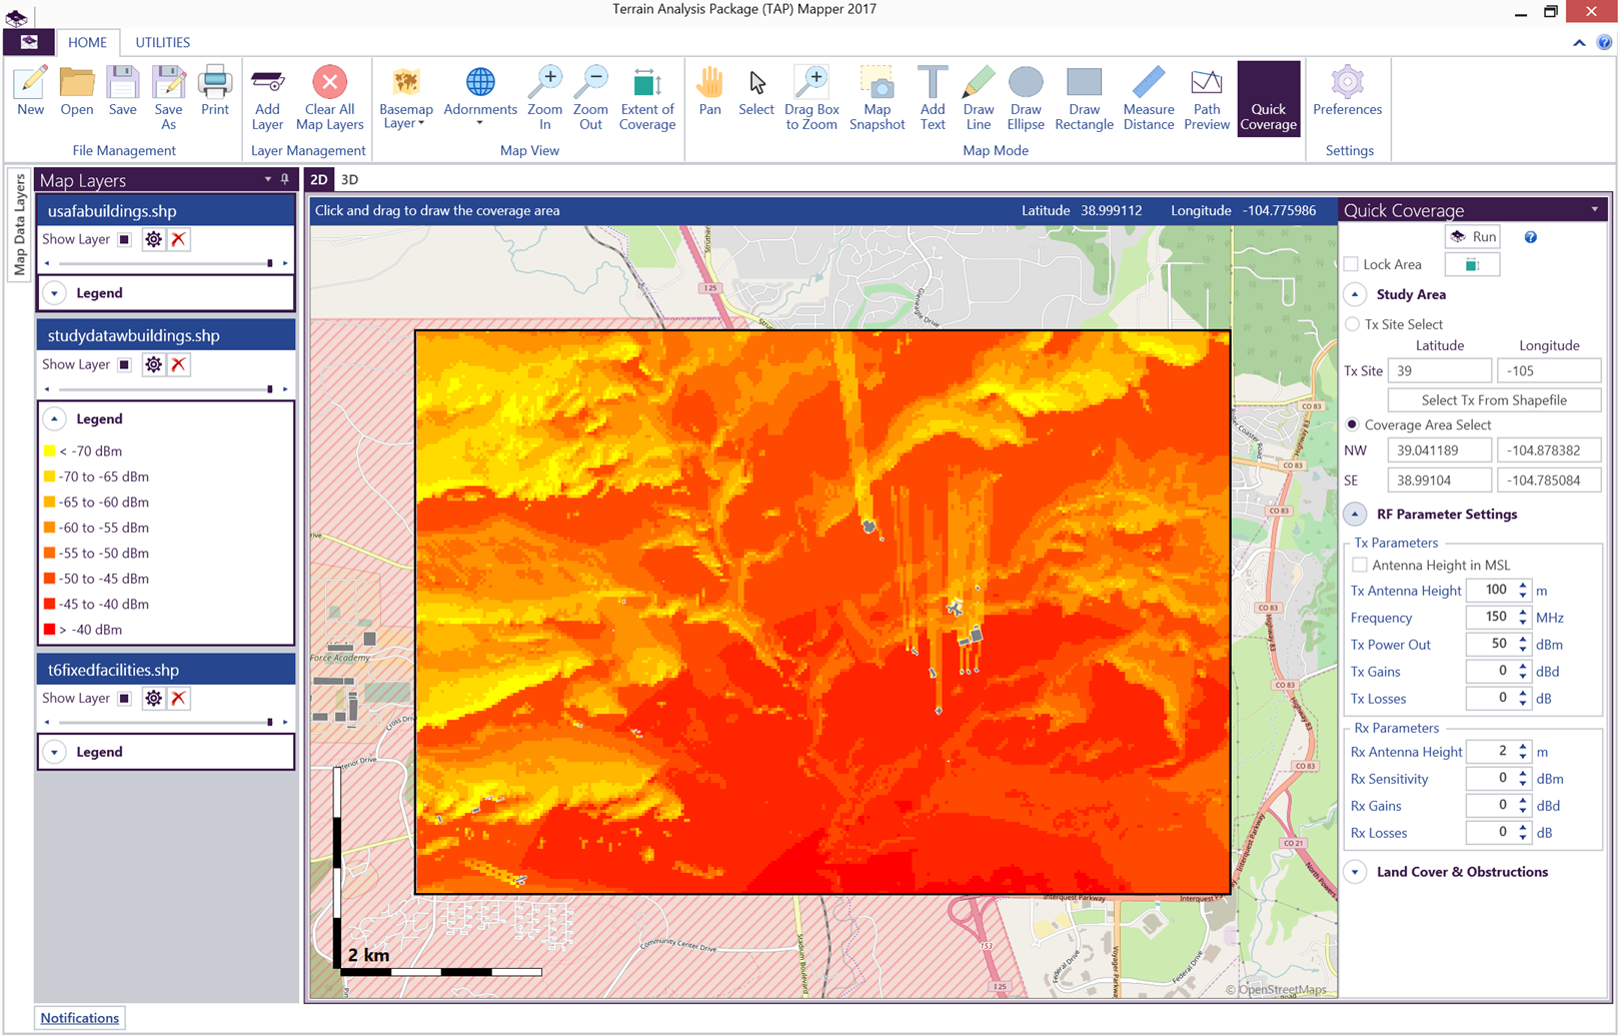The width and height of the screenshot is (1620, 1035).
Task: Select the Tx Site Select radio button
Action: coord(1353,325)
